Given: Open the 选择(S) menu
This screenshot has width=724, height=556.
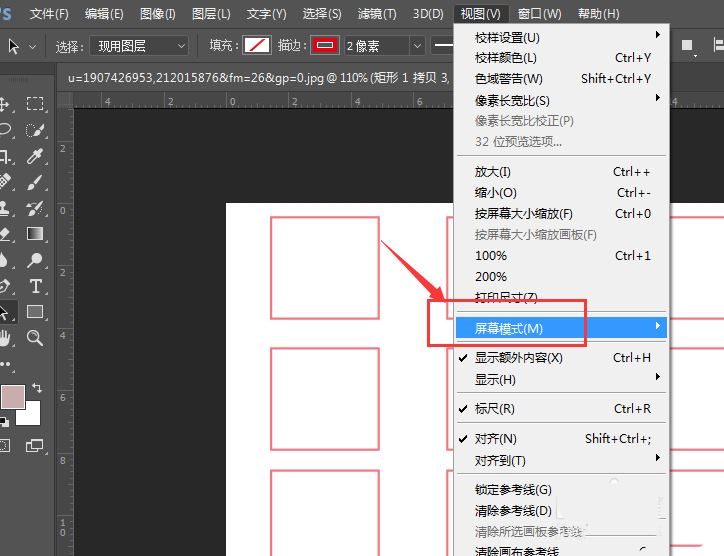Looking at the screenshot, I should coord(322,14).
